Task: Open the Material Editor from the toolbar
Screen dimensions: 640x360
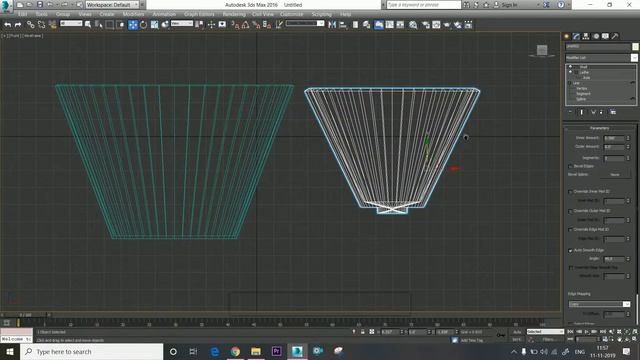Action: tap(413, 25)
